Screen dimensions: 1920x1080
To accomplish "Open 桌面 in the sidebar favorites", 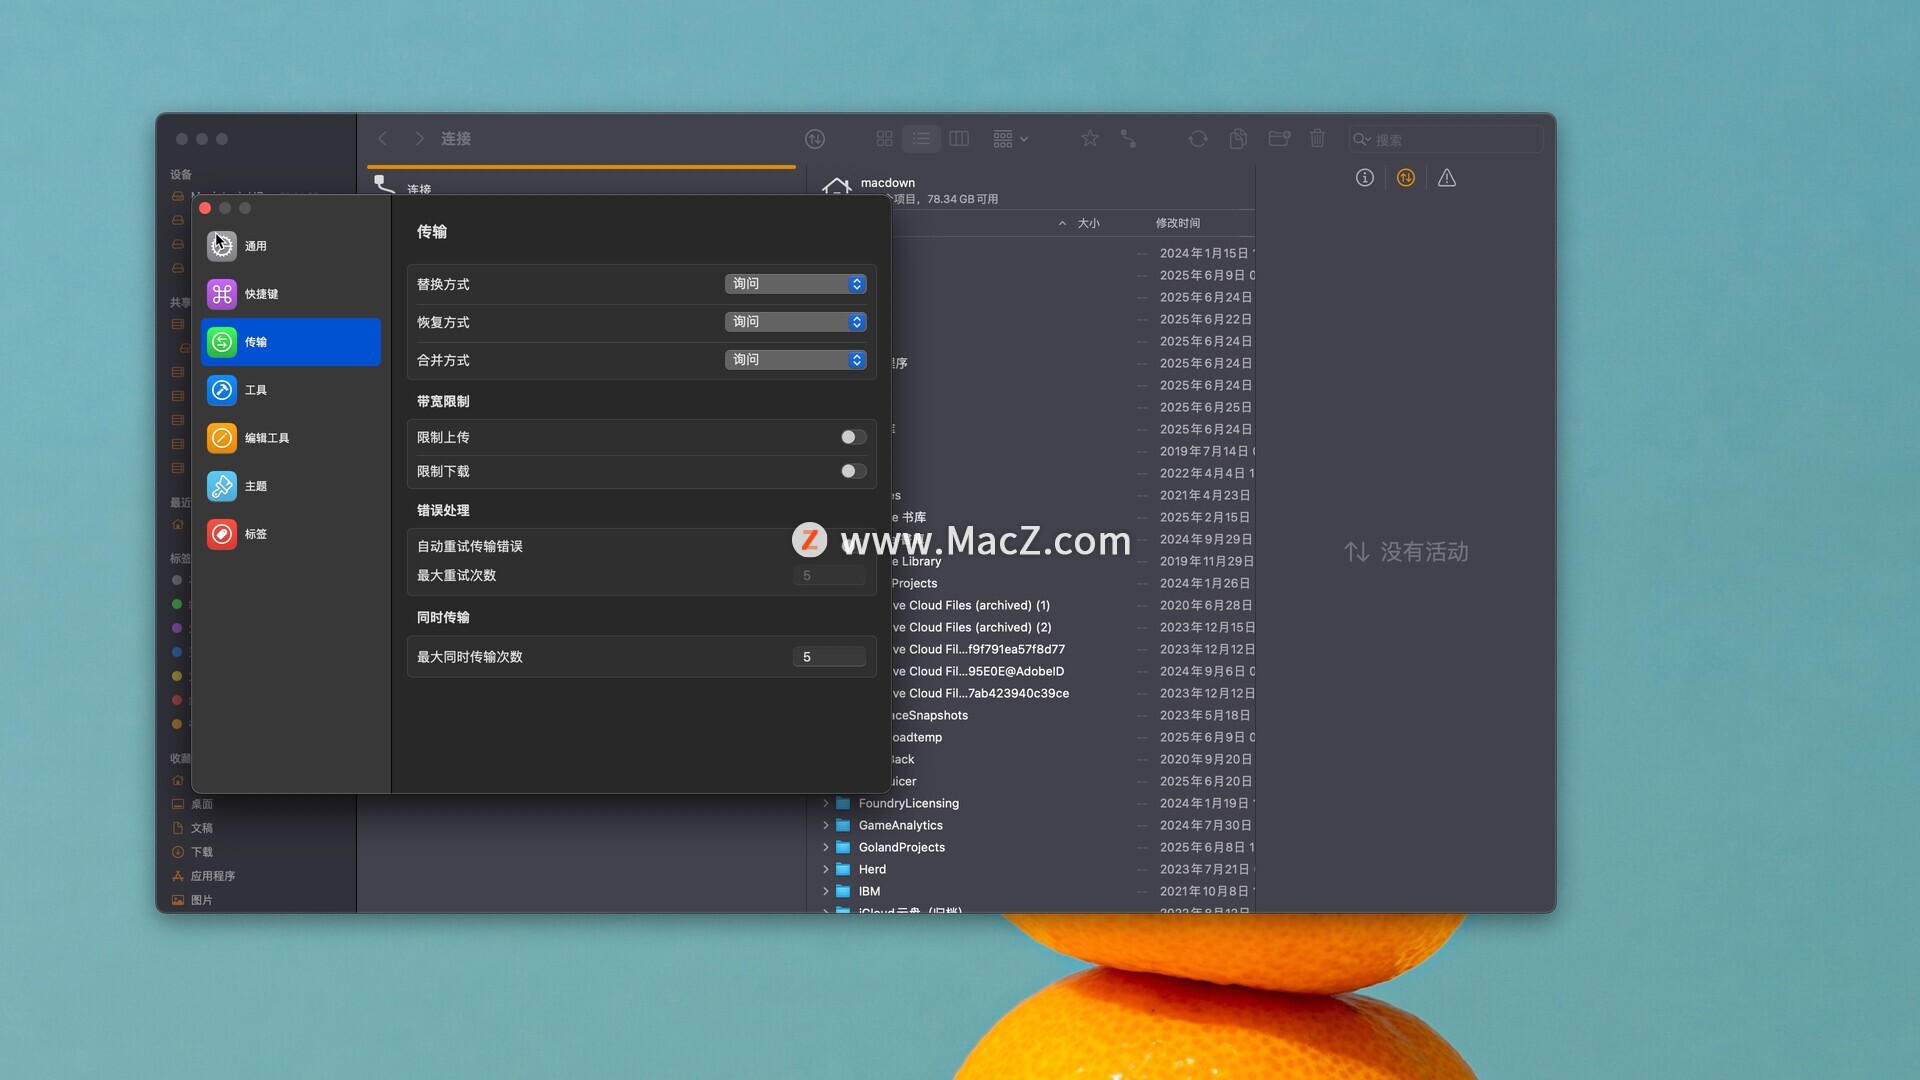I will [x=201, y=804].
